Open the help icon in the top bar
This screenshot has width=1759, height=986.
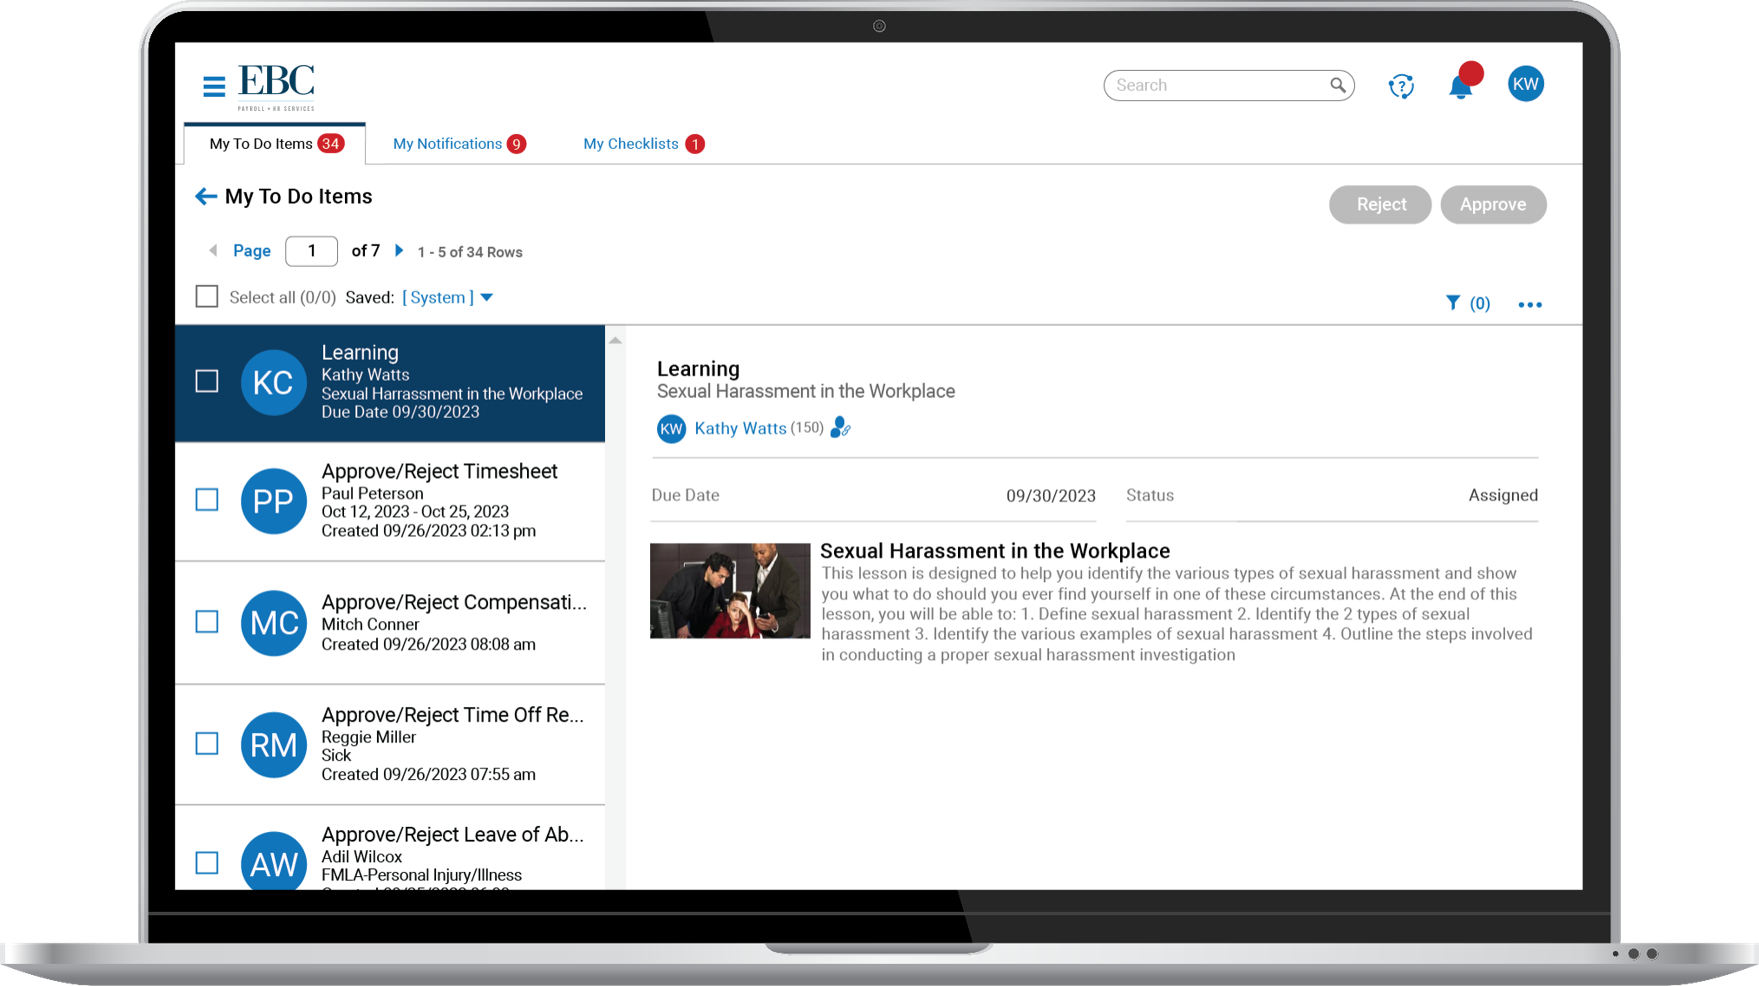point(1401,86)
